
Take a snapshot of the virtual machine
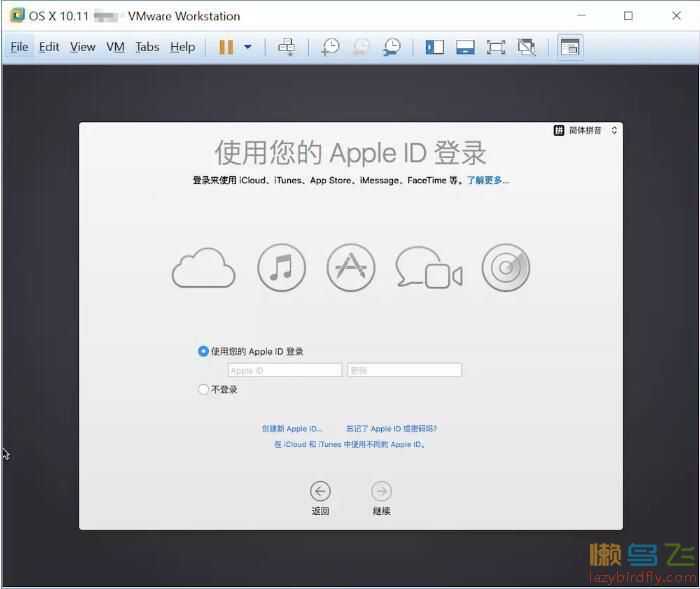(x=330, y=47)
